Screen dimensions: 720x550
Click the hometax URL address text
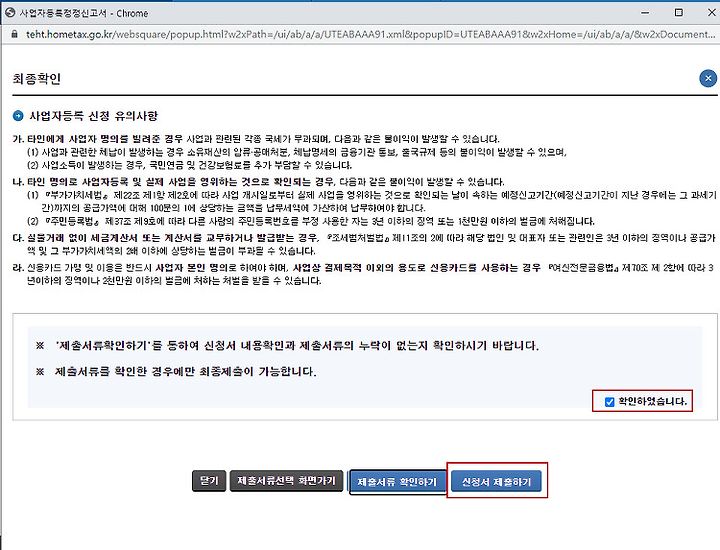click(x=370, y=34)
